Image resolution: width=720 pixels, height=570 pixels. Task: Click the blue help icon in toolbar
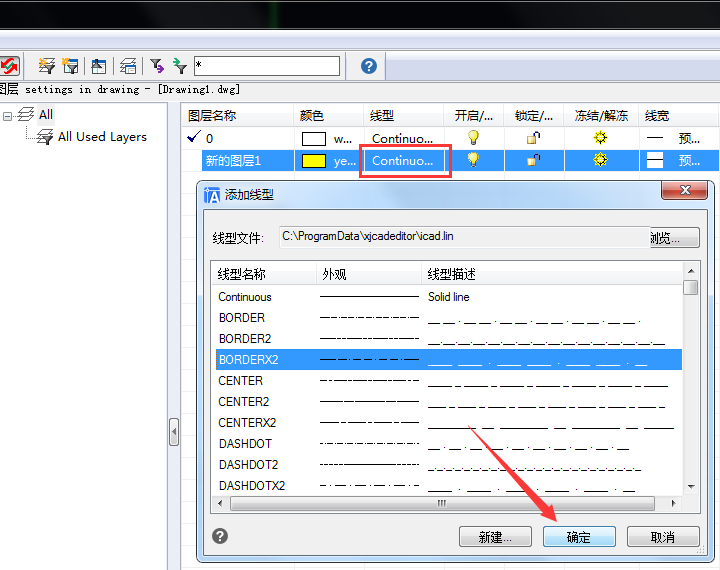(x=369, y=66)
